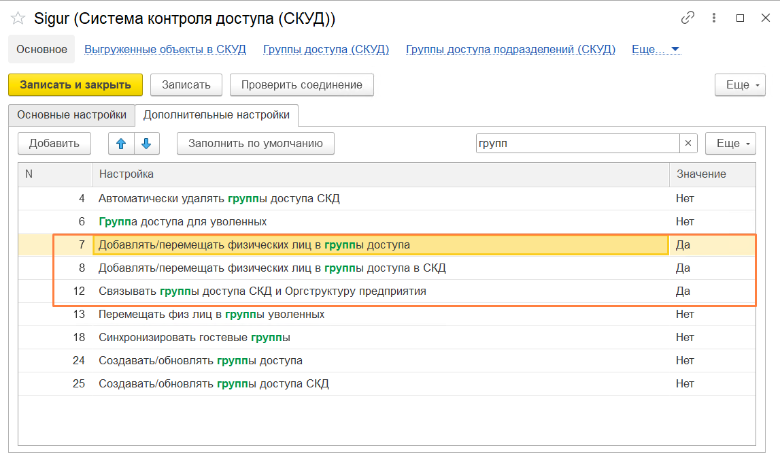Select the Дополнительные настройки tab

pyautogui.click(x=217, y=115)
